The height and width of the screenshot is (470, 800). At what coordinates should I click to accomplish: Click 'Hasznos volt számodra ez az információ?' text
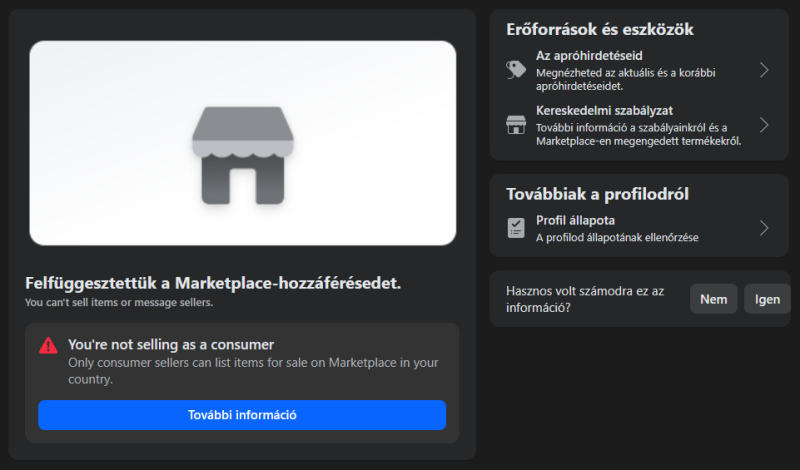tap(585, 299)
